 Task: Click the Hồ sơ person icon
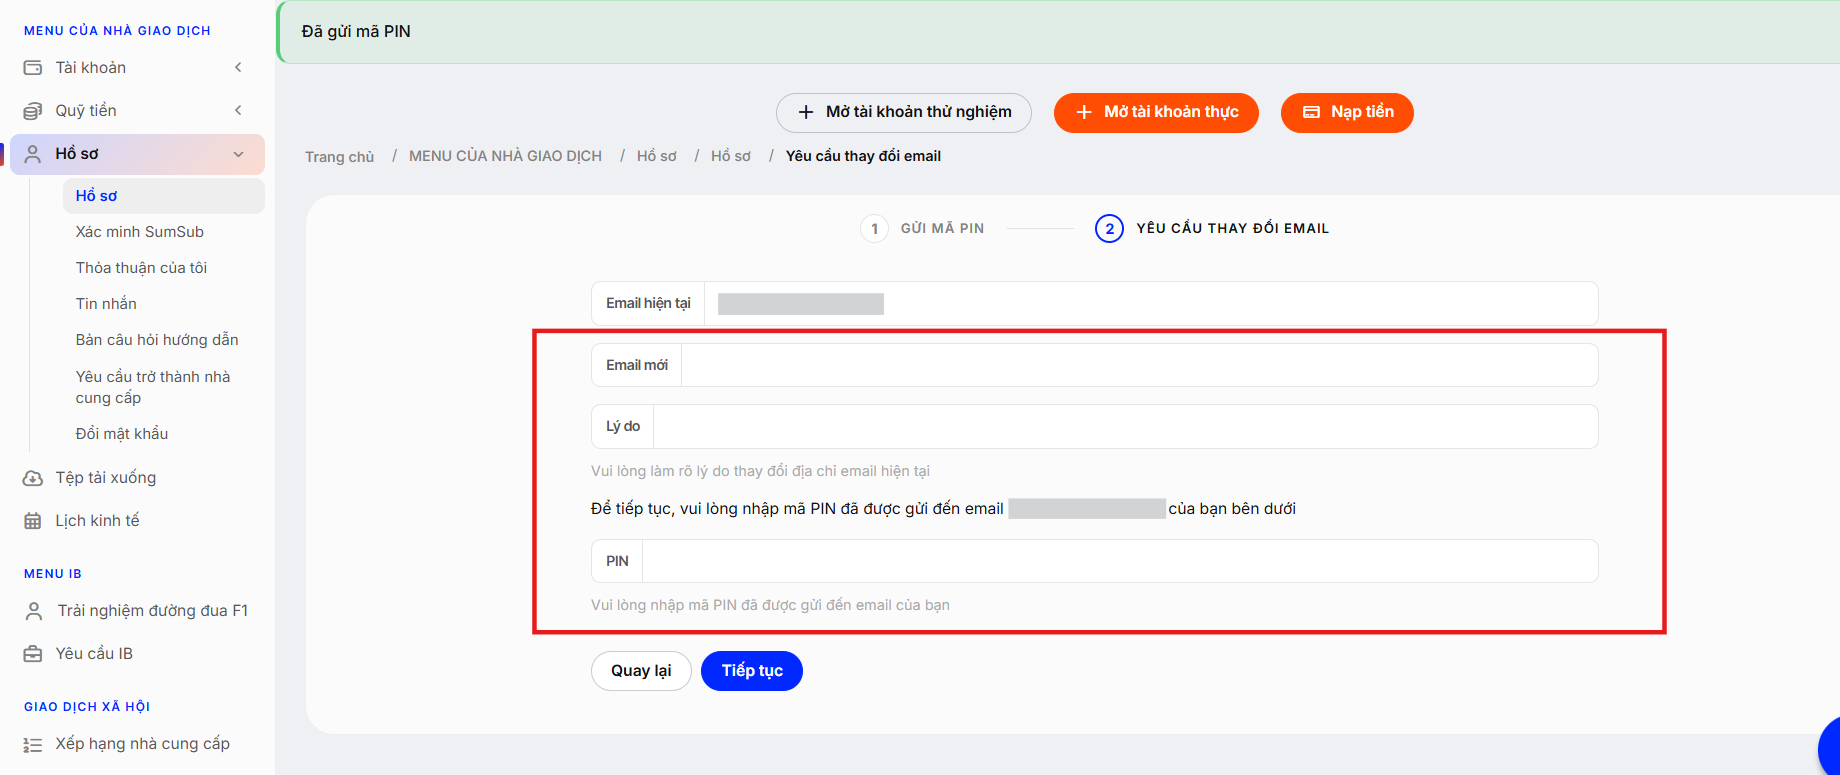coord(33,154)
